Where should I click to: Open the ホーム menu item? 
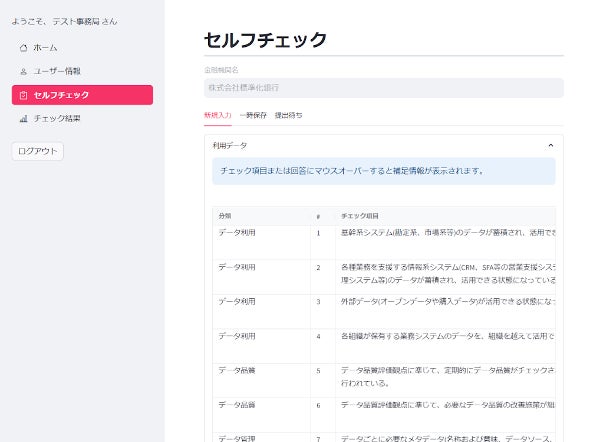click(82, 48)
